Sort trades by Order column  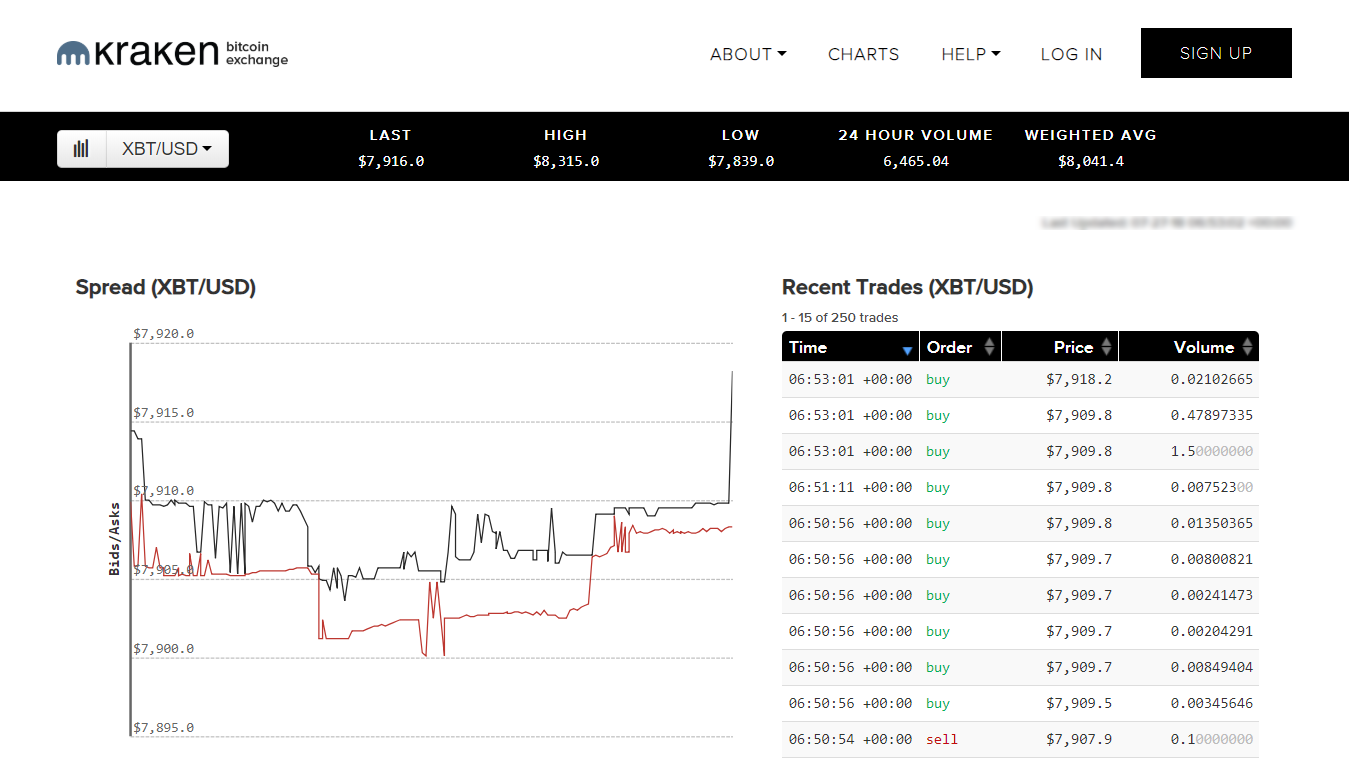[x=960, y=347]
